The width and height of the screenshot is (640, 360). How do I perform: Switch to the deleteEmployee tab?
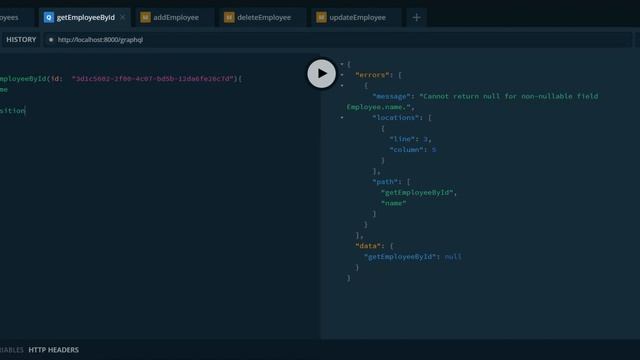coord(264,18)
